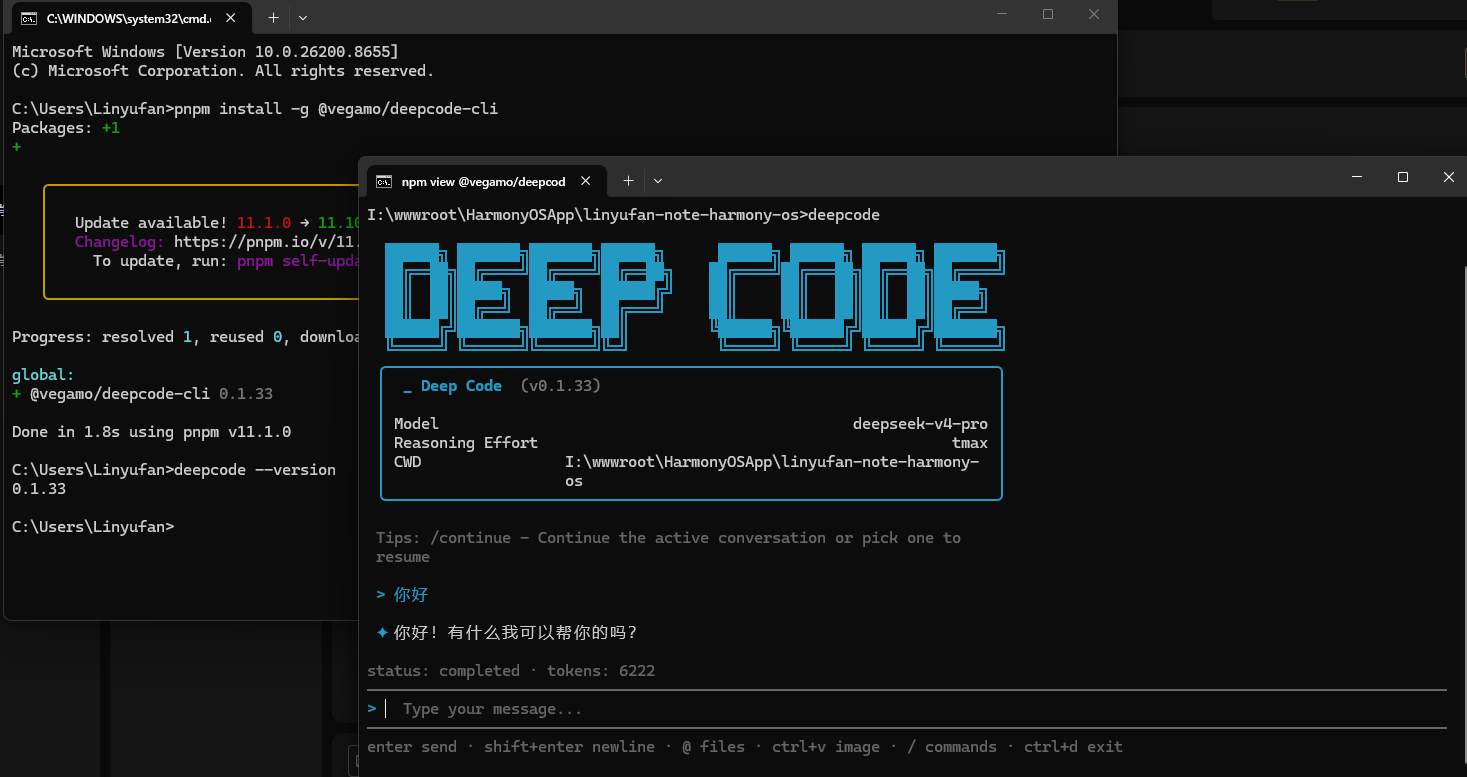Click 'pnpm install -g @vegamo/deepcode-cli' command line
The width and height of the screenshot is (1467, 777).
[x=255, y=109]
